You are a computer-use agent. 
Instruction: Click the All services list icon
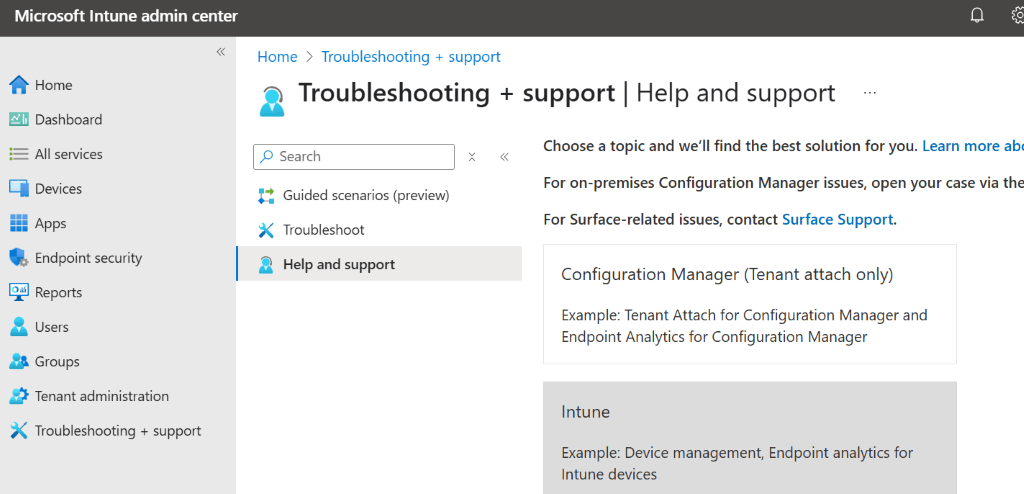click(19, 154)
